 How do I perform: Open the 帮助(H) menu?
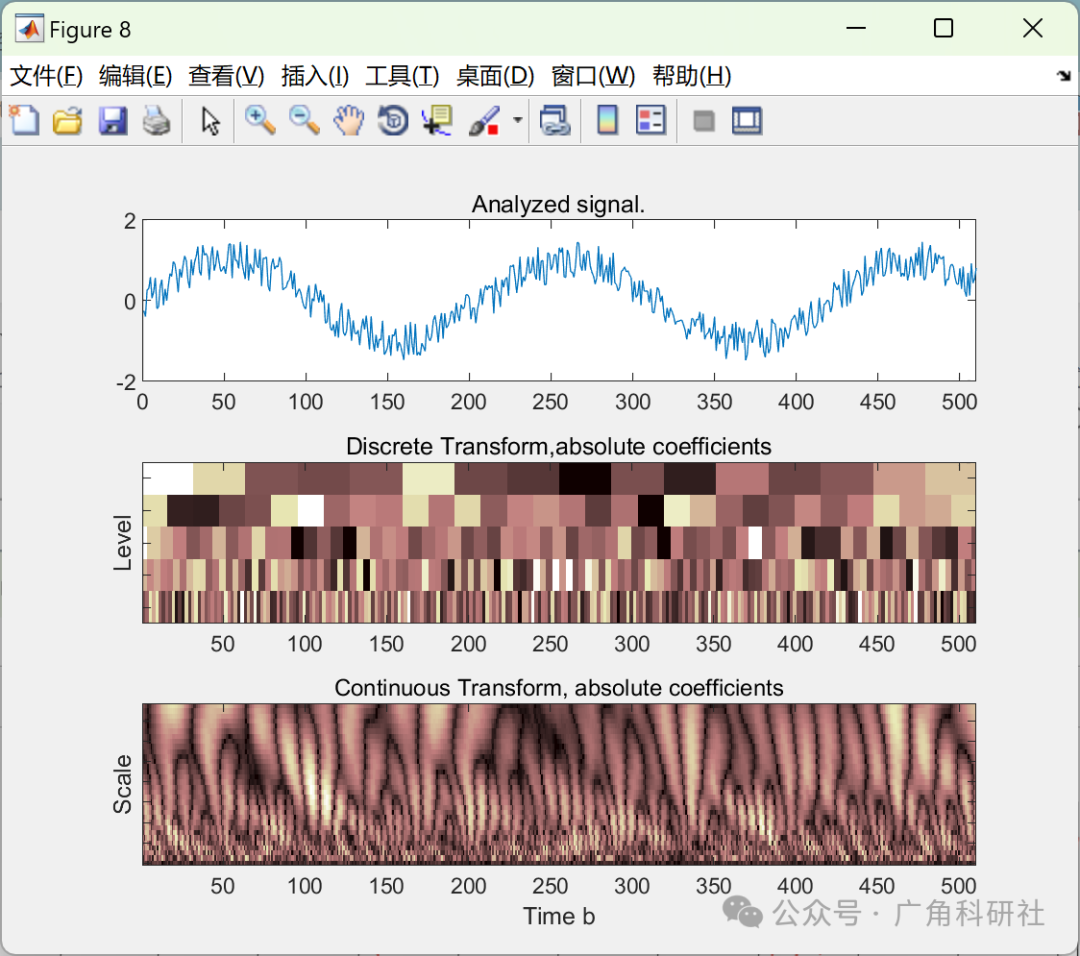(692, 76)
